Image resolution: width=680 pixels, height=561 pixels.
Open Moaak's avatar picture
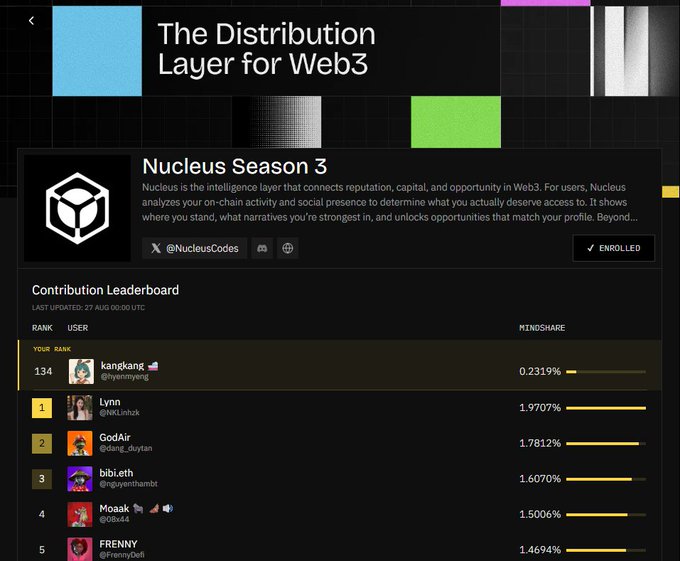(80, 514)
